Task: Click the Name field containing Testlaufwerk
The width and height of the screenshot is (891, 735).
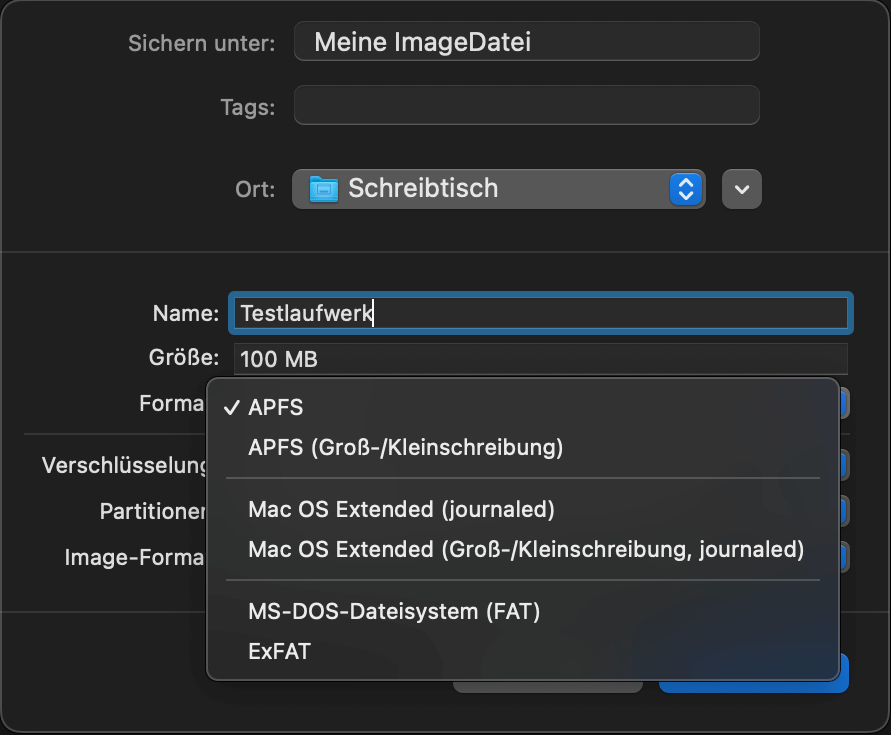Action: pos(540,313)
